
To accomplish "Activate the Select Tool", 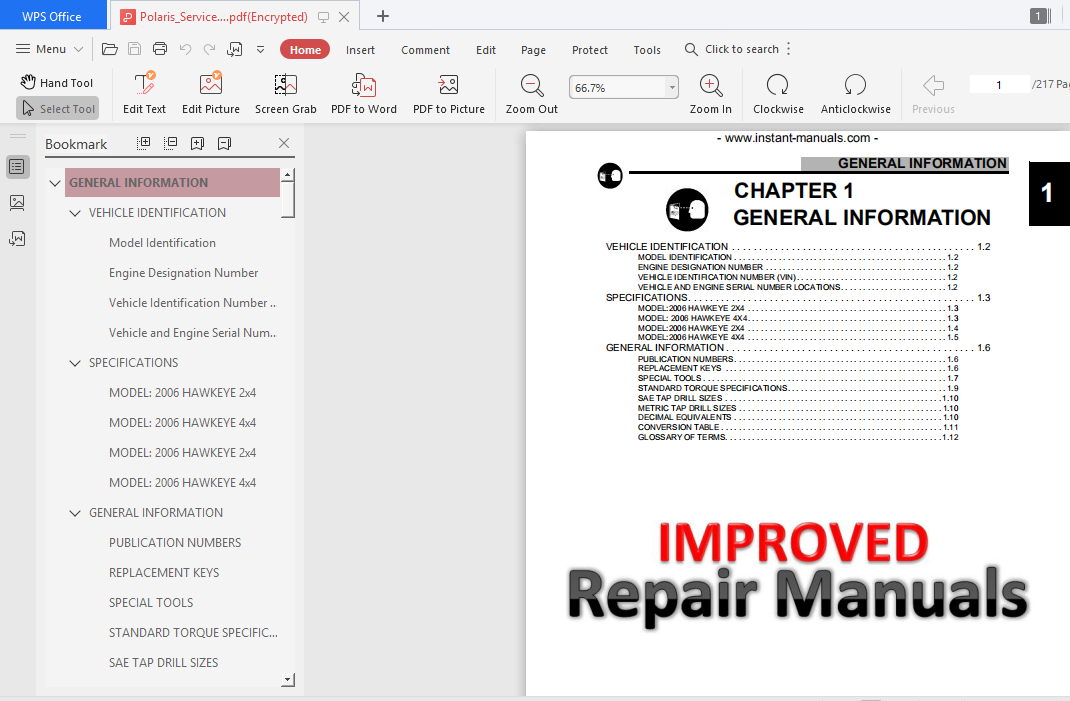I will coord(57,109).
